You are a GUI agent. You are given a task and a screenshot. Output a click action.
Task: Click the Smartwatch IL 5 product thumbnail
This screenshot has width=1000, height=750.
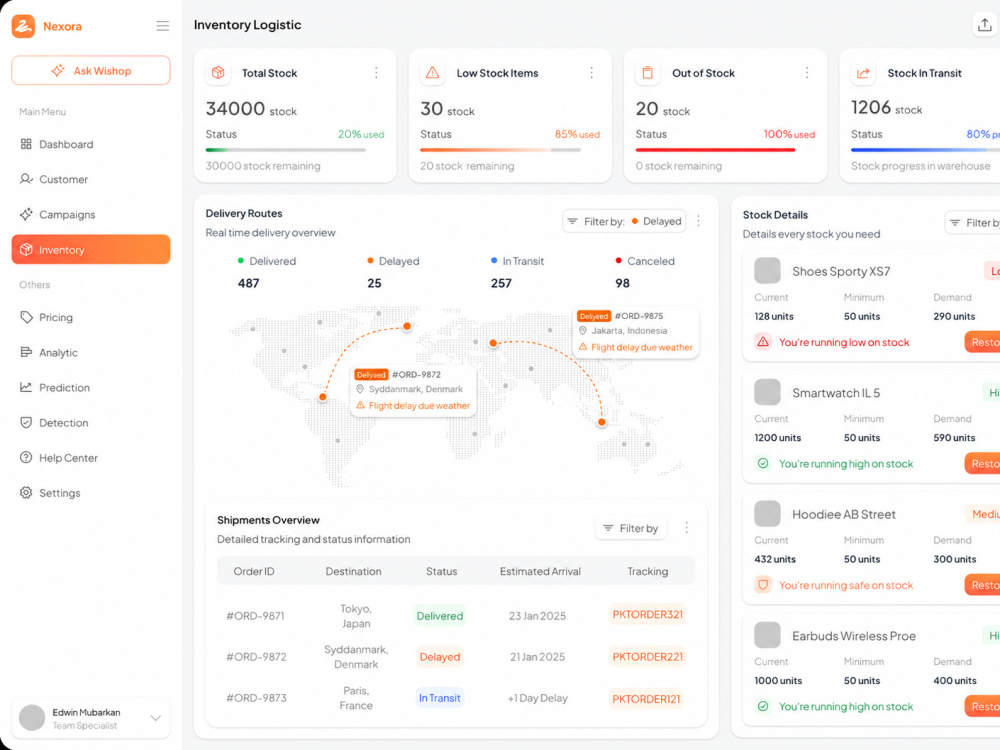pos(767,392)
